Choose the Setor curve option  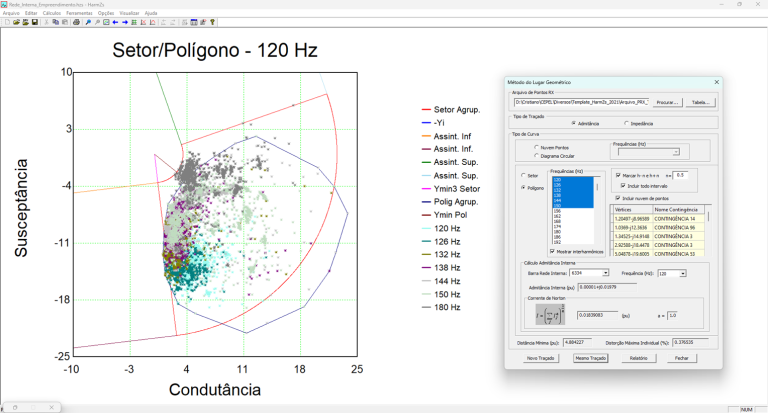(522, 175)
